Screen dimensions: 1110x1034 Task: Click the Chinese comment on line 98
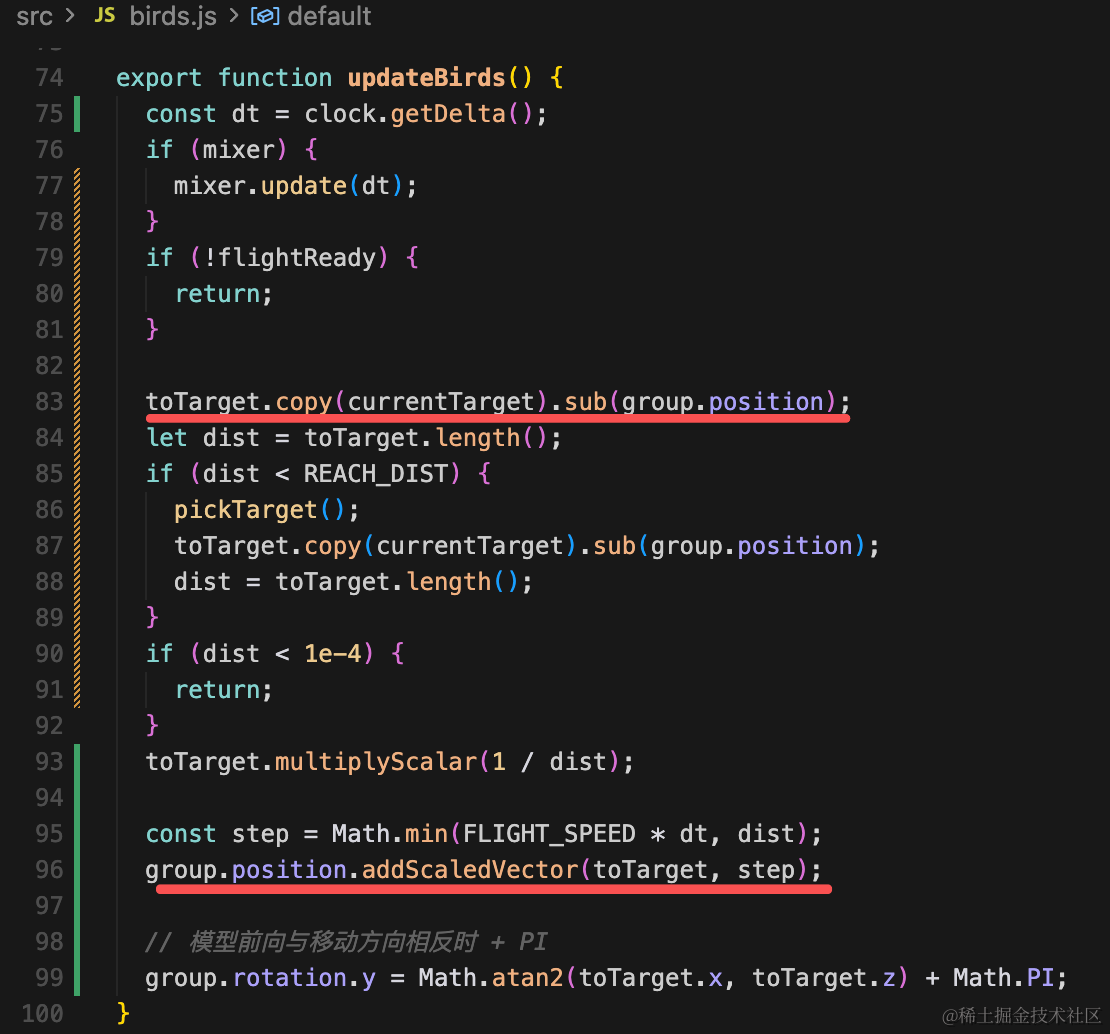coord(346,942)
